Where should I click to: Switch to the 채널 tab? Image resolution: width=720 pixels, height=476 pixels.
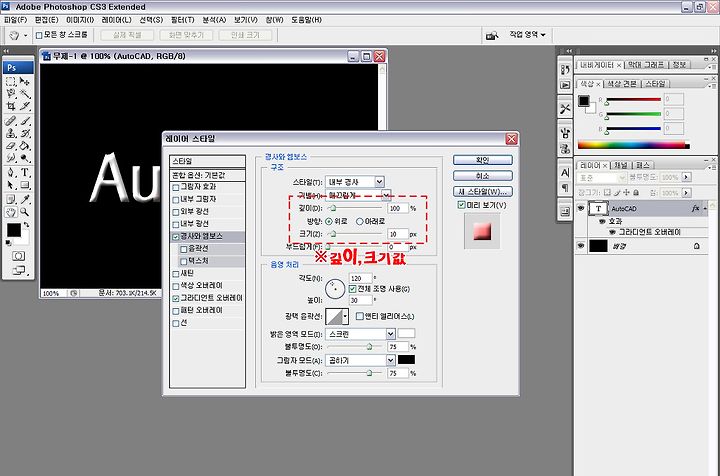620,165
